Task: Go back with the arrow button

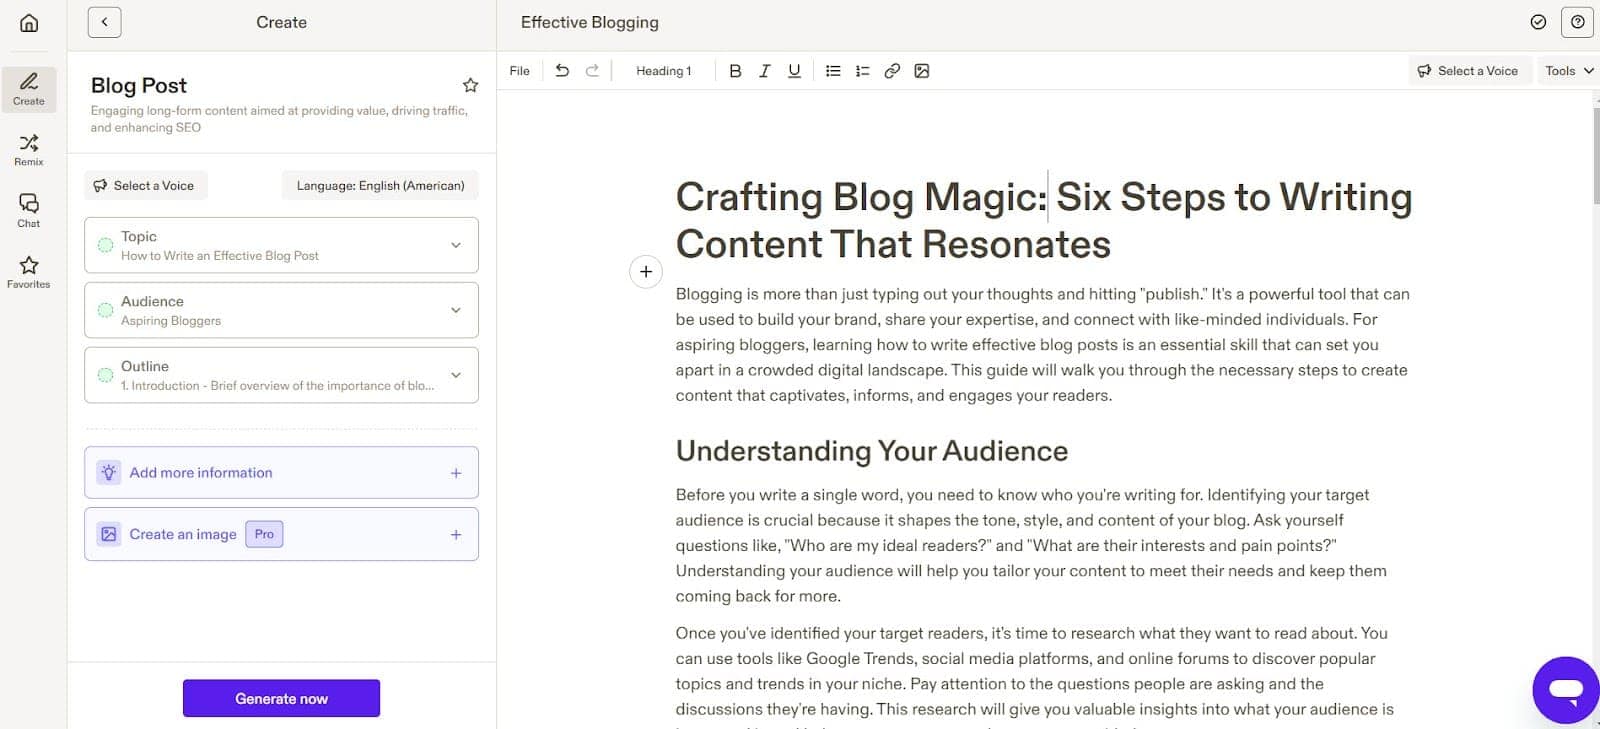Action: click(104, 22)
